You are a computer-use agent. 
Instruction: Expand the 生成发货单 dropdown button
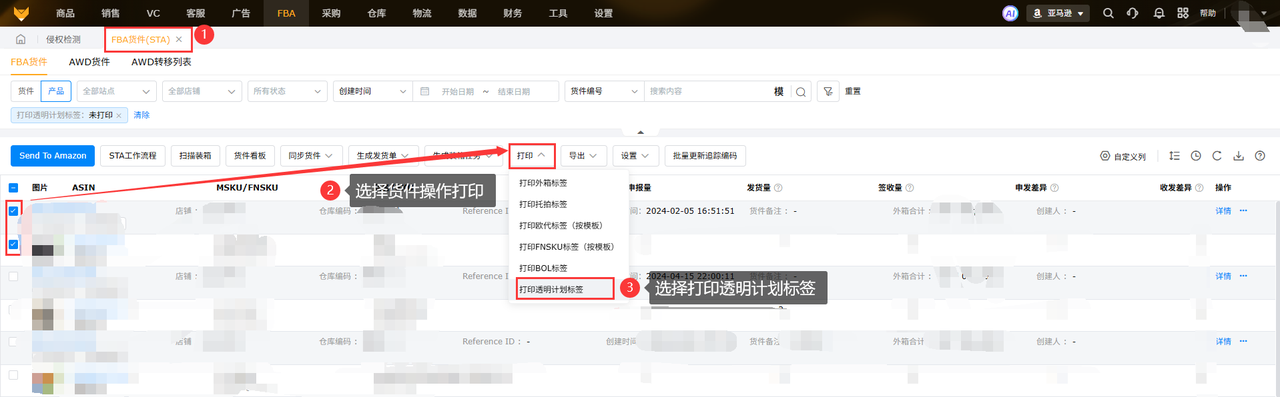pos(384,156)
